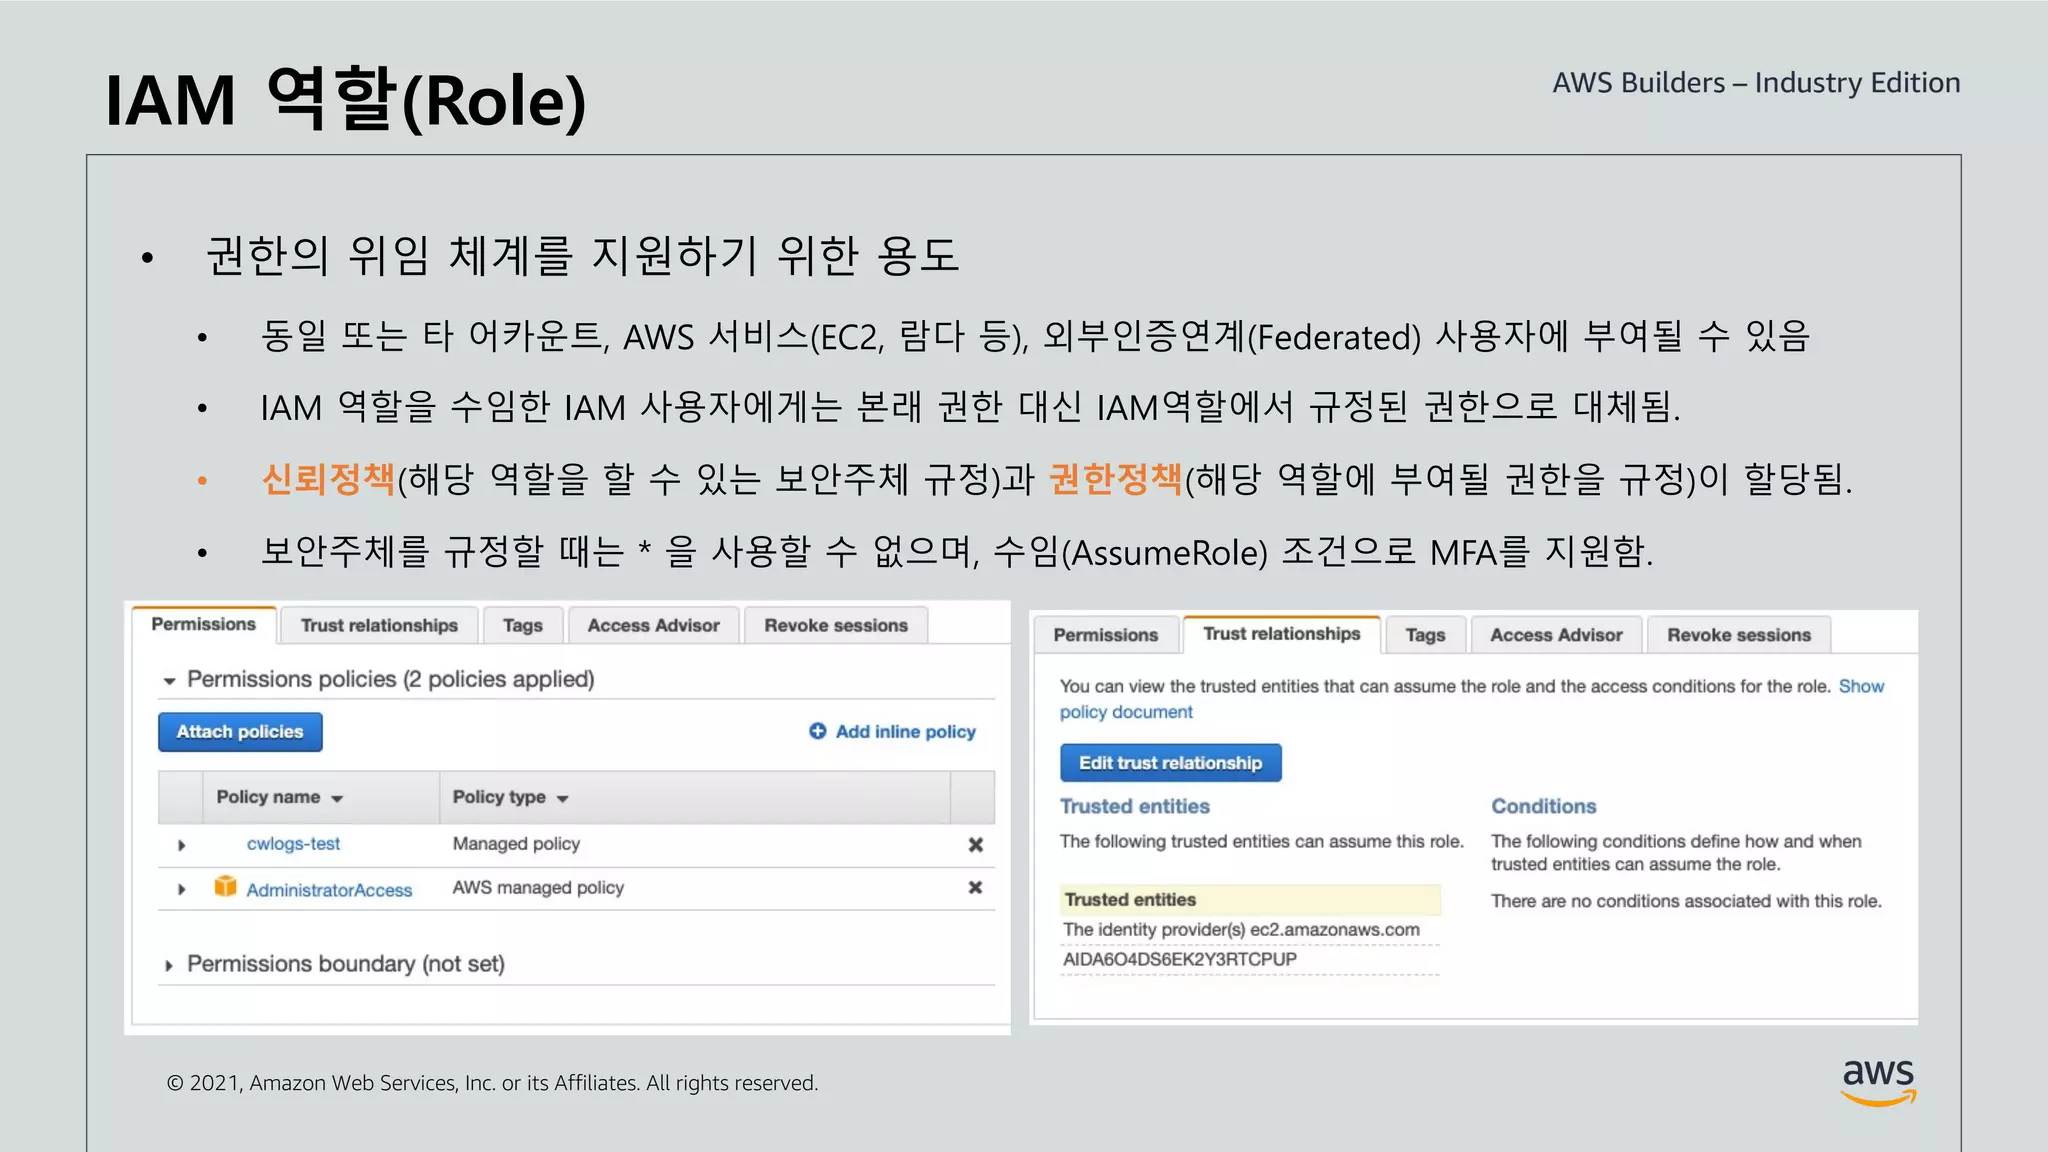This screenshot has height=1152, width=2048.
Task: Select Access Advisor tab in right panel
Action: tap(1556, 635)
